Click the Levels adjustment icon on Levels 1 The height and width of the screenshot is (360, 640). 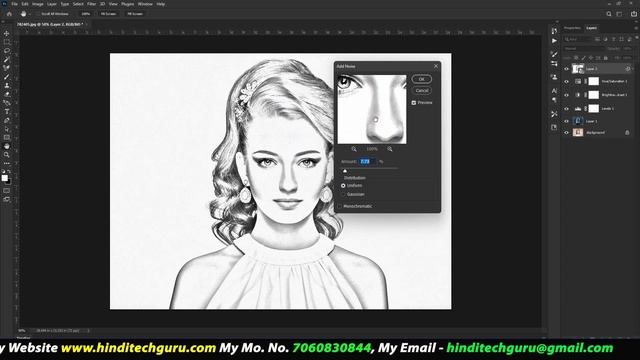[578, 109]
